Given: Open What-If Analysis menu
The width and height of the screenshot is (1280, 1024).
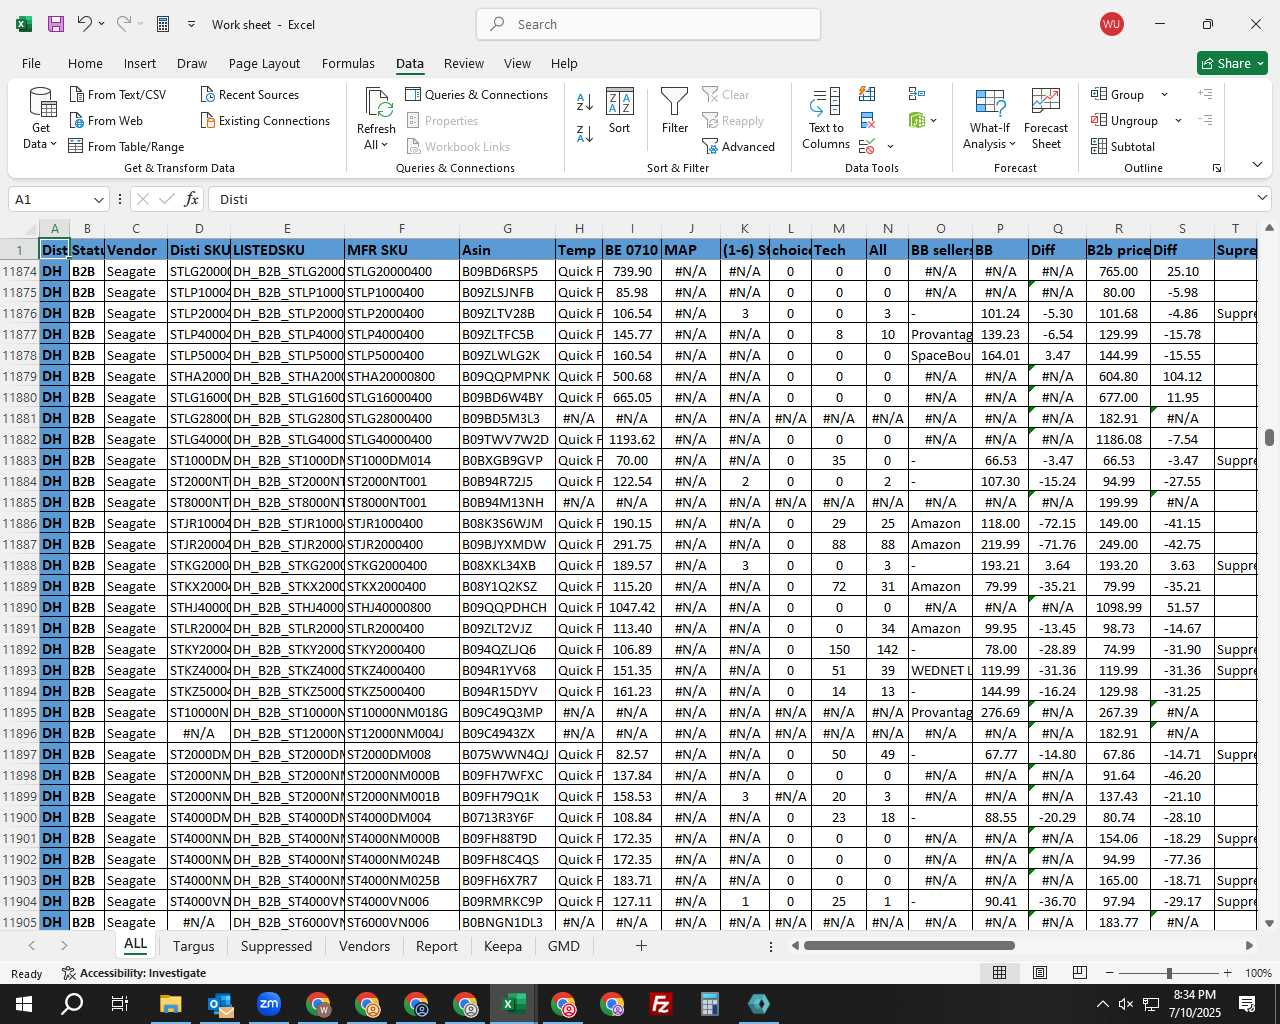Looking at the screenshot, I should [990, 119].
